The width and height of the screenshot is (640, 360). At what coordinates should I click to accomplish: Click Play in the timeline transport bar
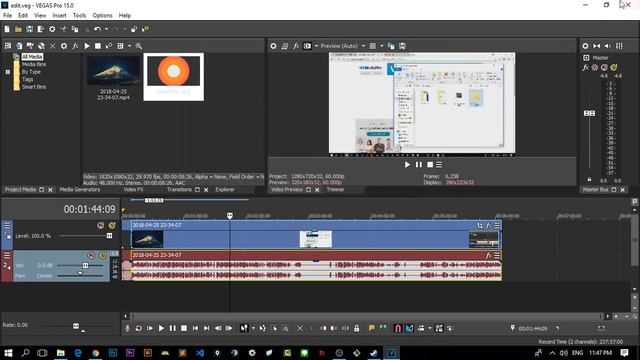pyautogui.click(x=161, y=328)
